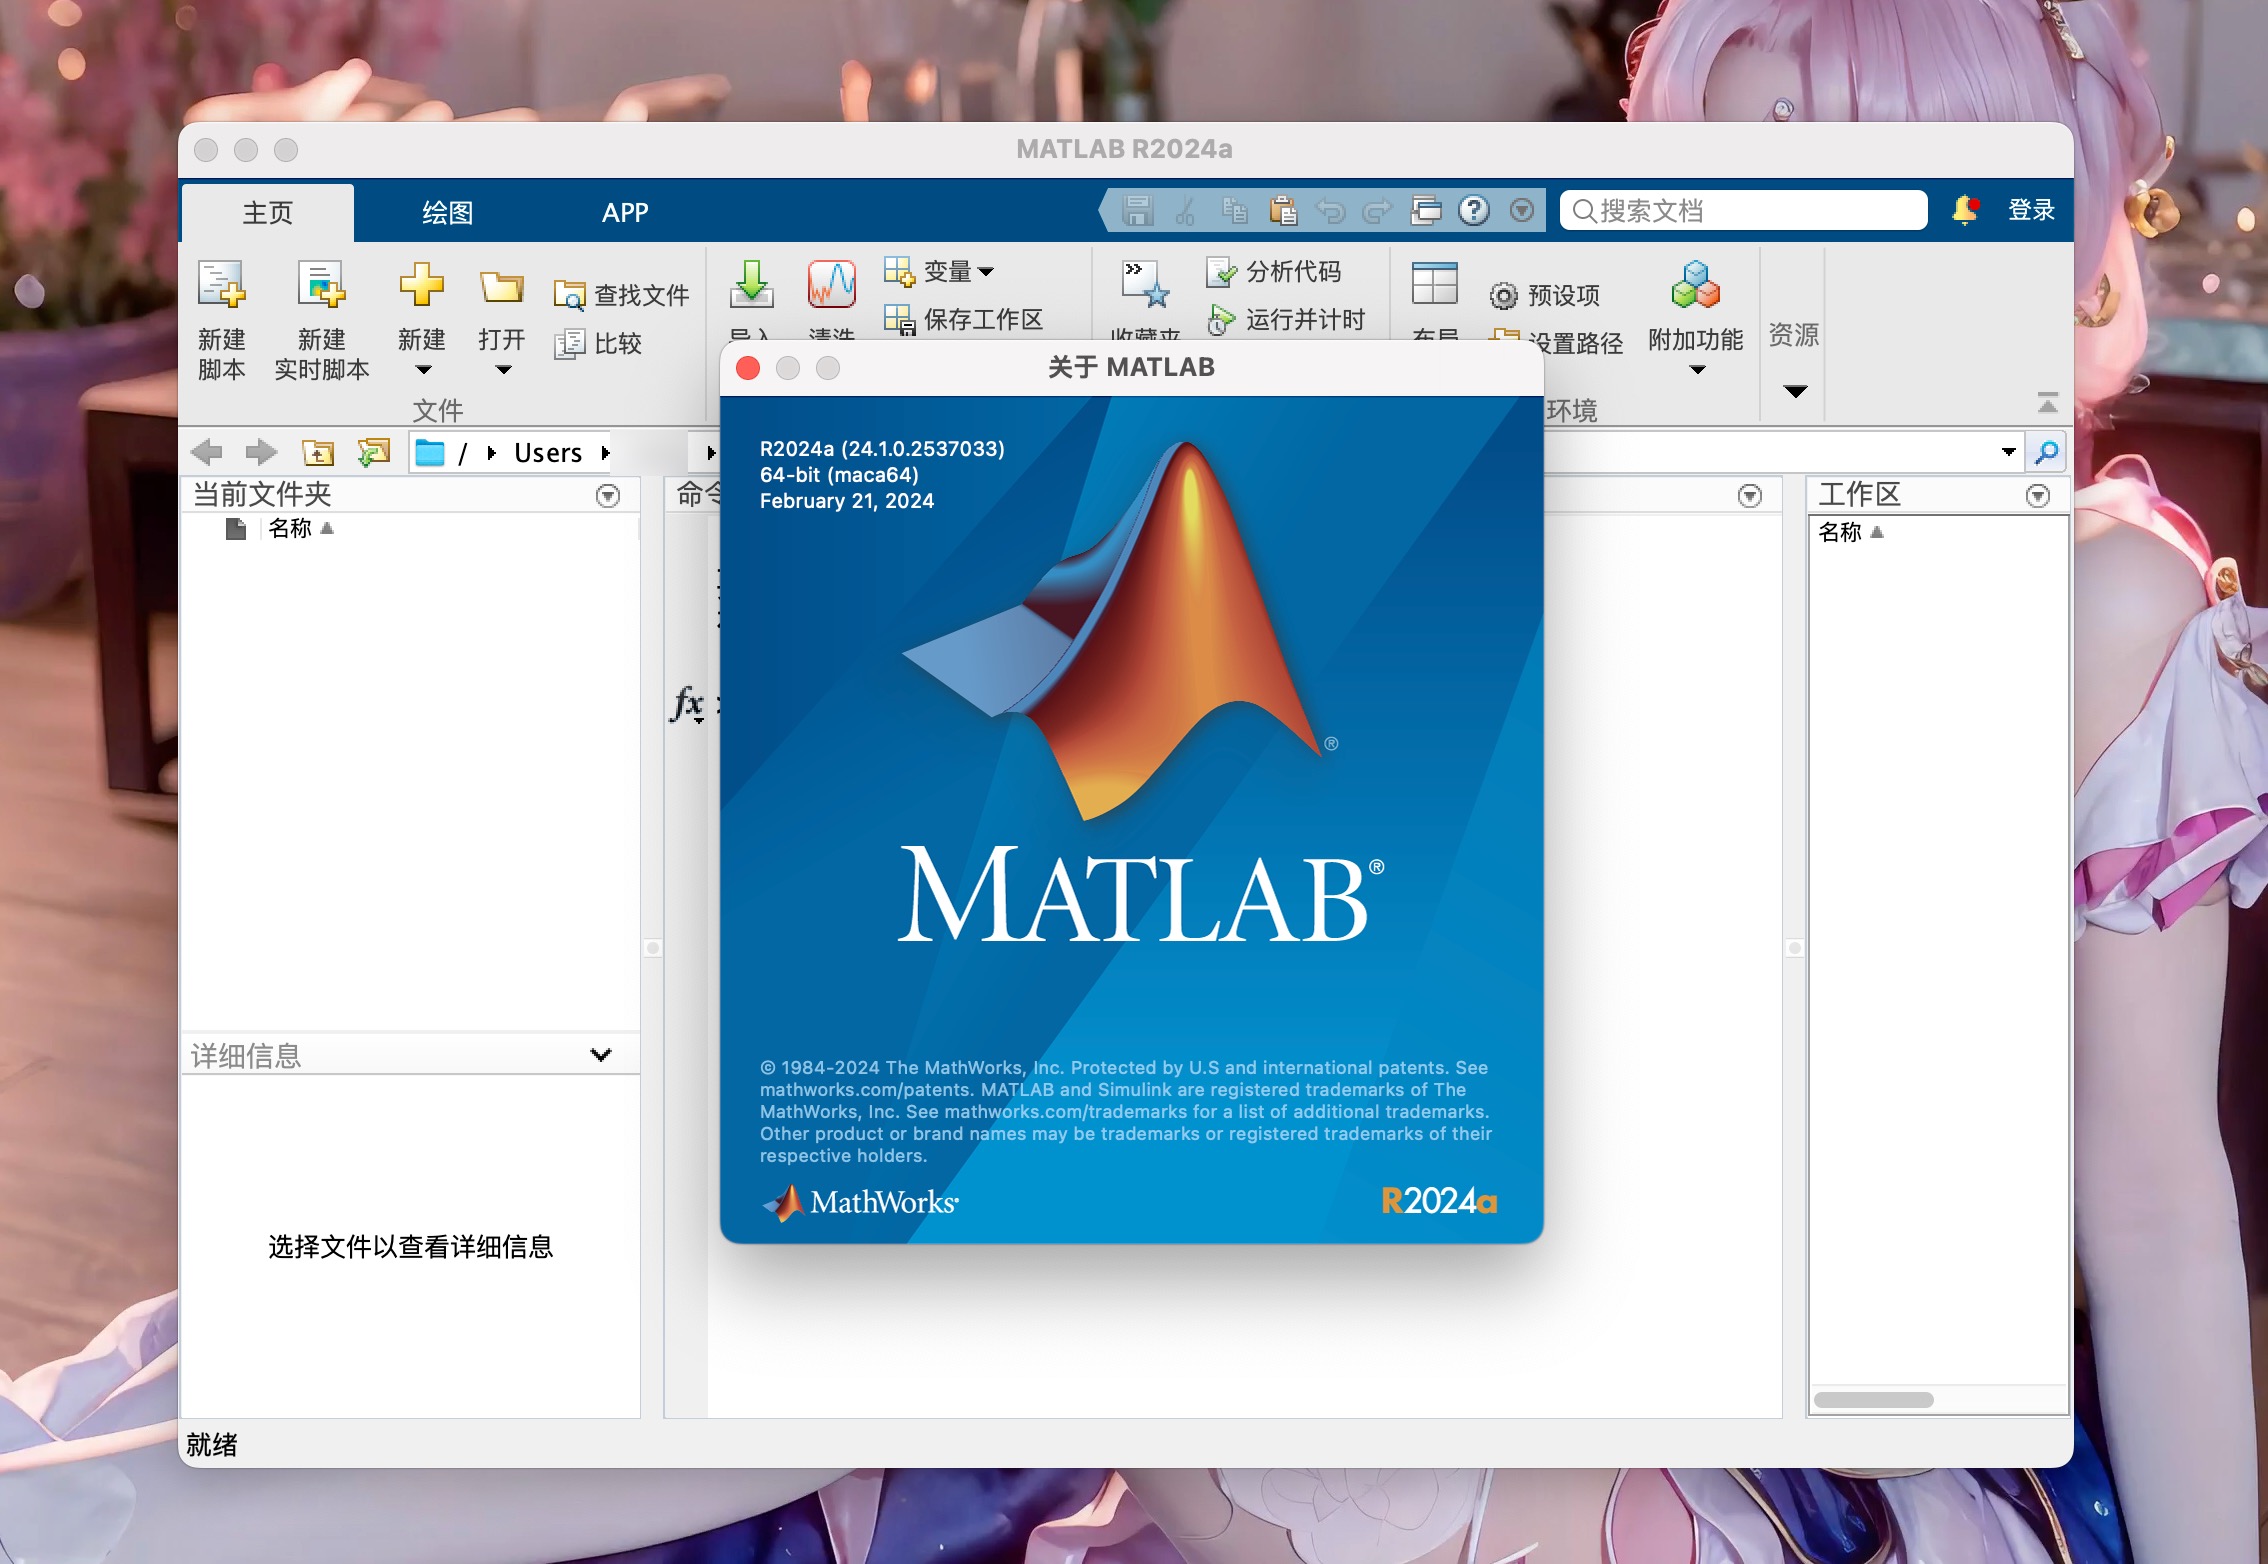Switch to the APP tab
Screen dimensions: 2268x1564
point(625,212)
